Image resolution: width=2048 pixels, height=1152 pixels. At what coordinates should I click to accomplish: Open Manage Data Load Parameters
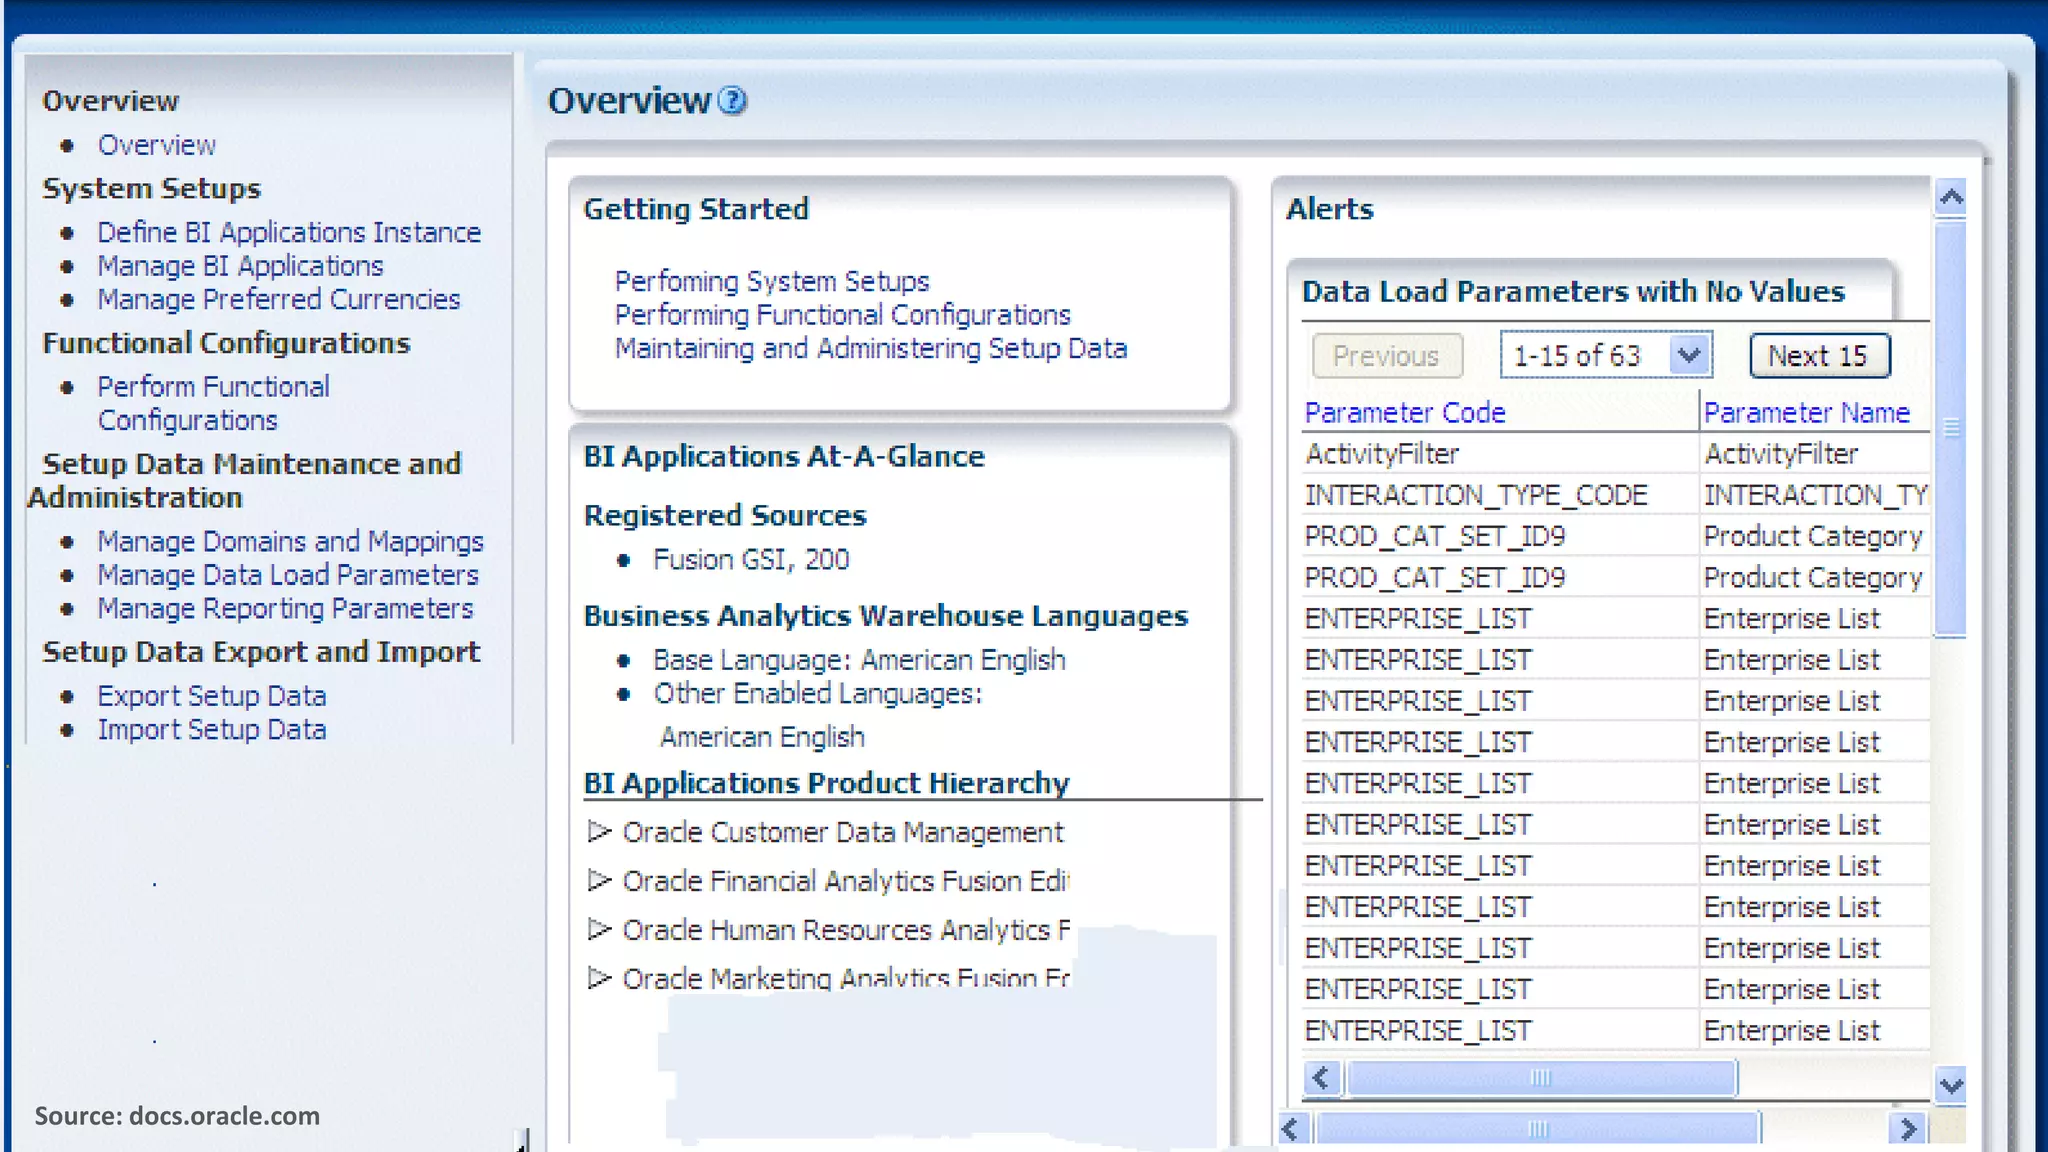click(x=288, y=575)
